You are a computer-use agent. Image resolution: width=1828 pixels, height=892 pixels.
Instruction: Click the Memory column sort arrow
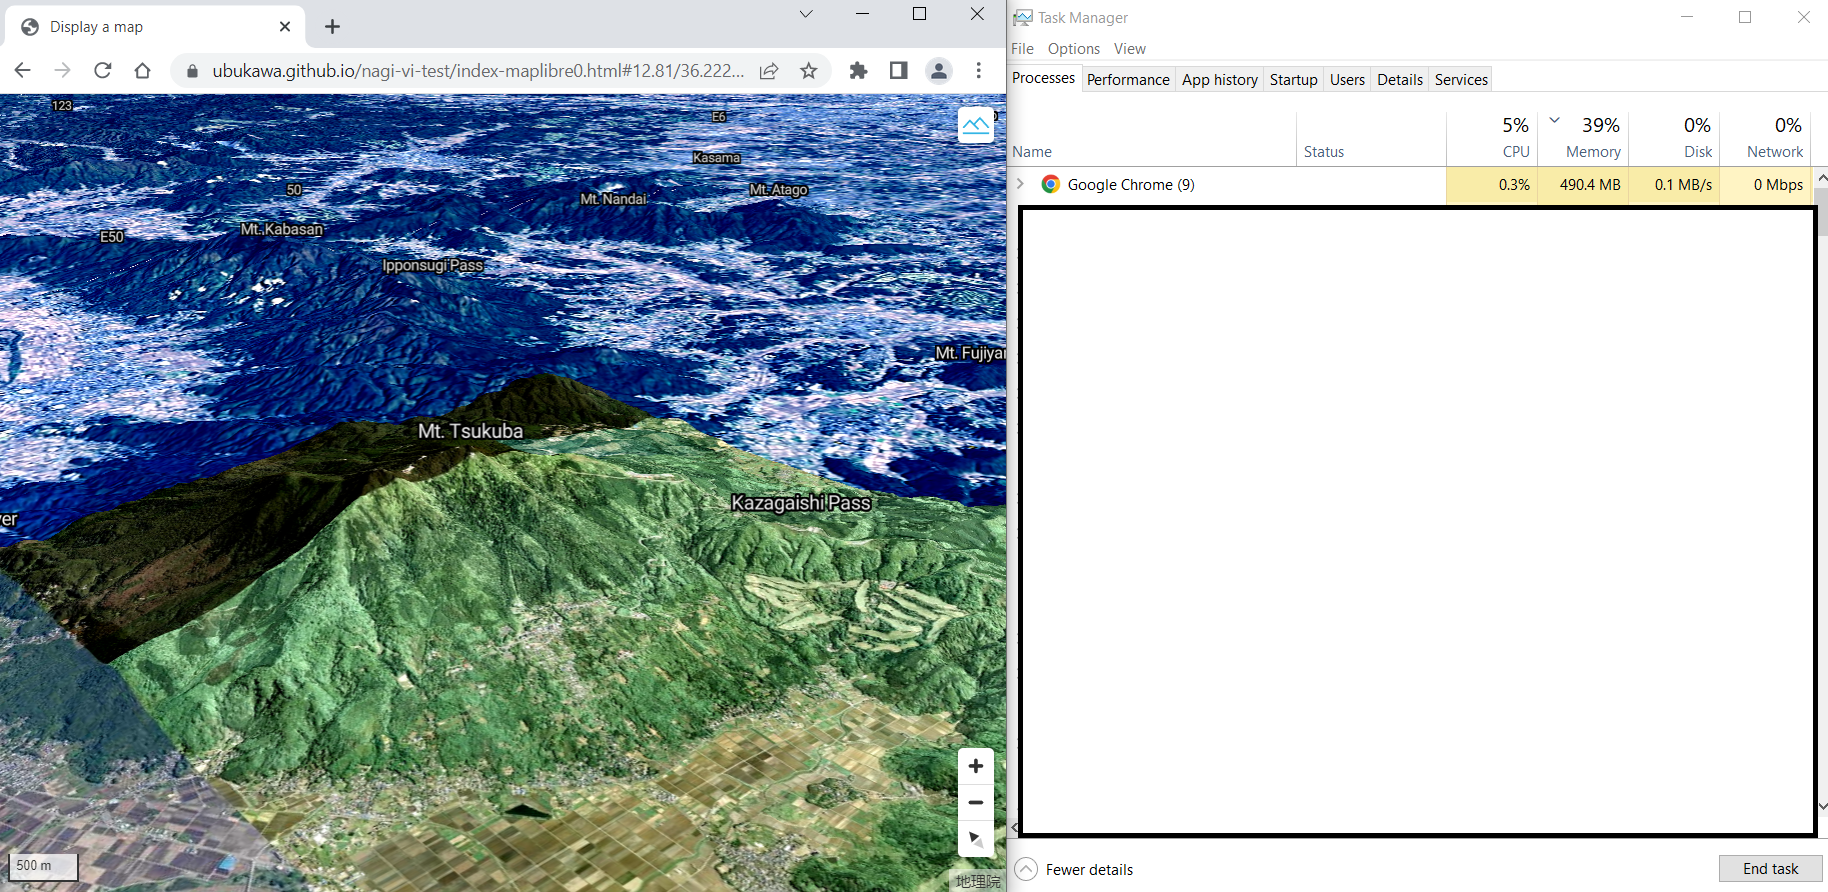coord(1555,120)
